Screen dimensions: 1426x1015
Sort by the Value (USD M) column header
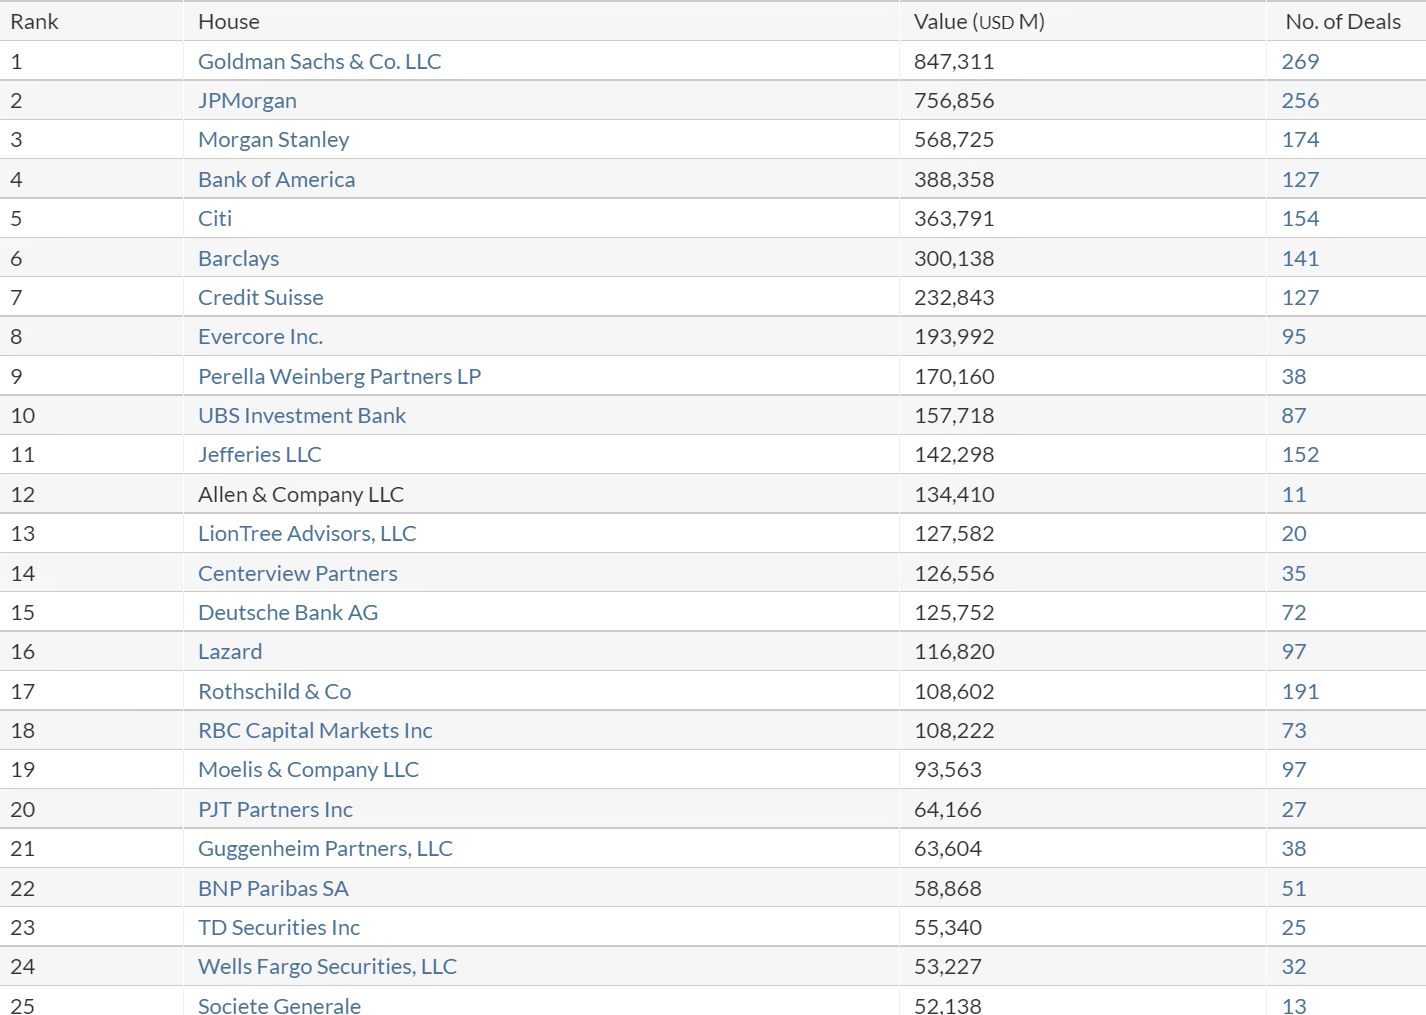point(978,21)
